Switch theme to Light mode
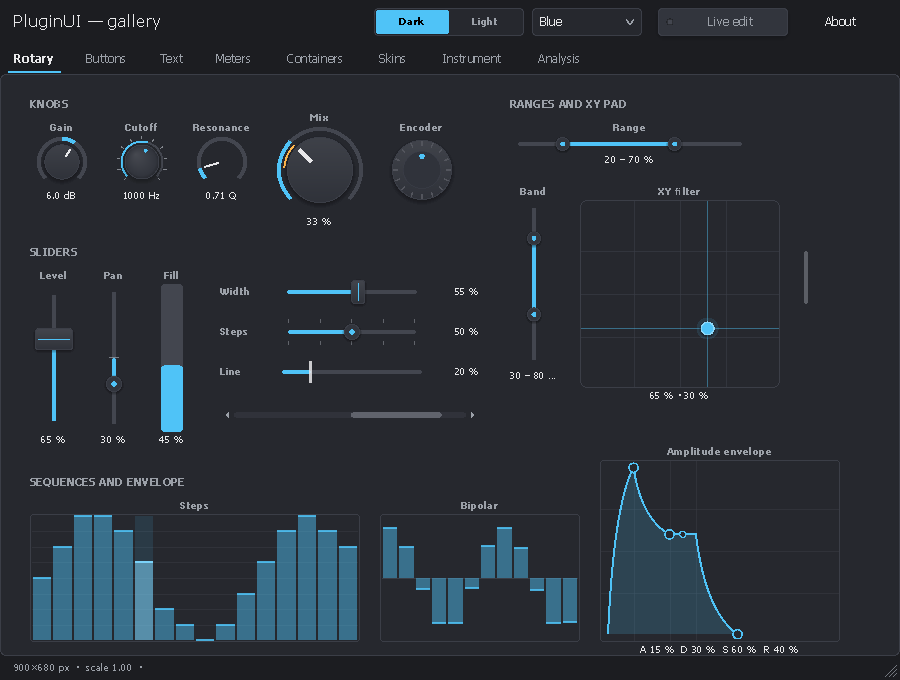The image size is (900, 680). (x=484, y=22)
